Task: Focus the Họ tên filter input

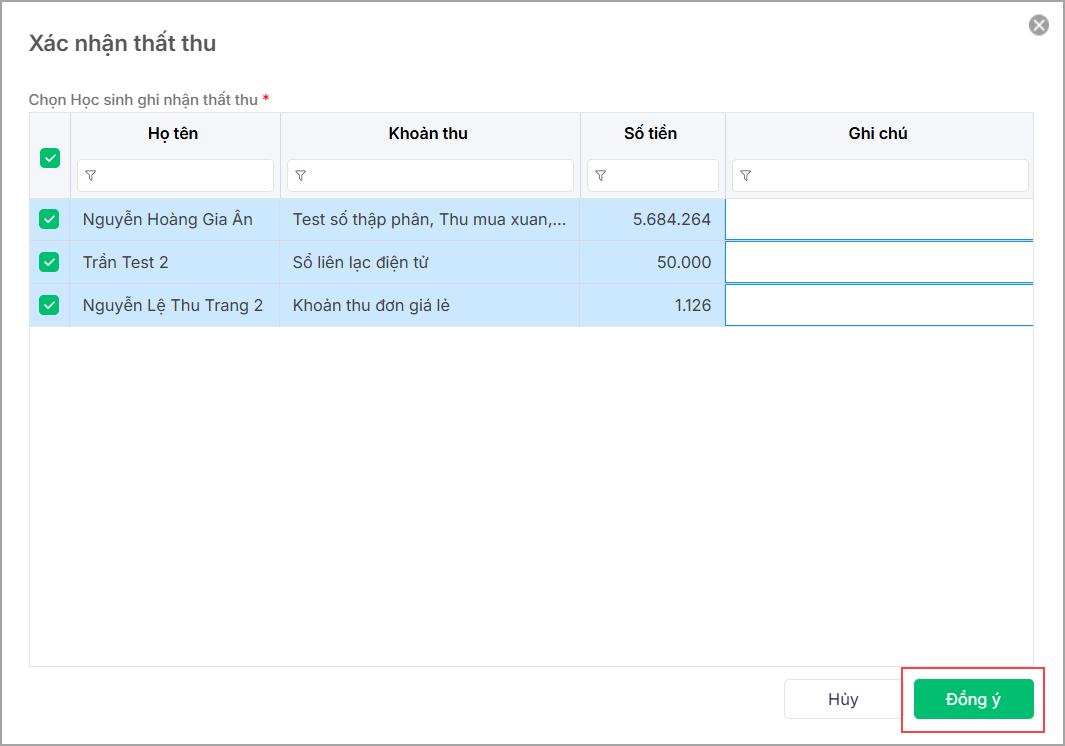Action: 185,176
